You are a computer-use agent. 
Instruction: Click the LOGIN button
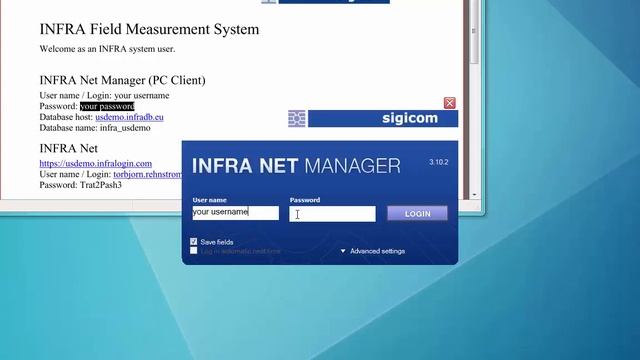coord(417,213)
